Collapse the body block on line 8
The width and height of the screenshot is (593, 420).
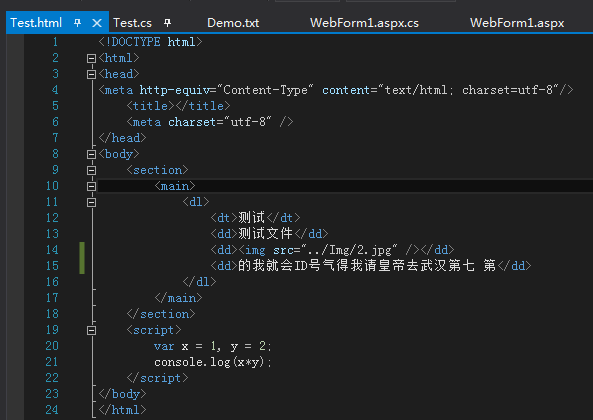pyautogui.click(x=91, y=154)
